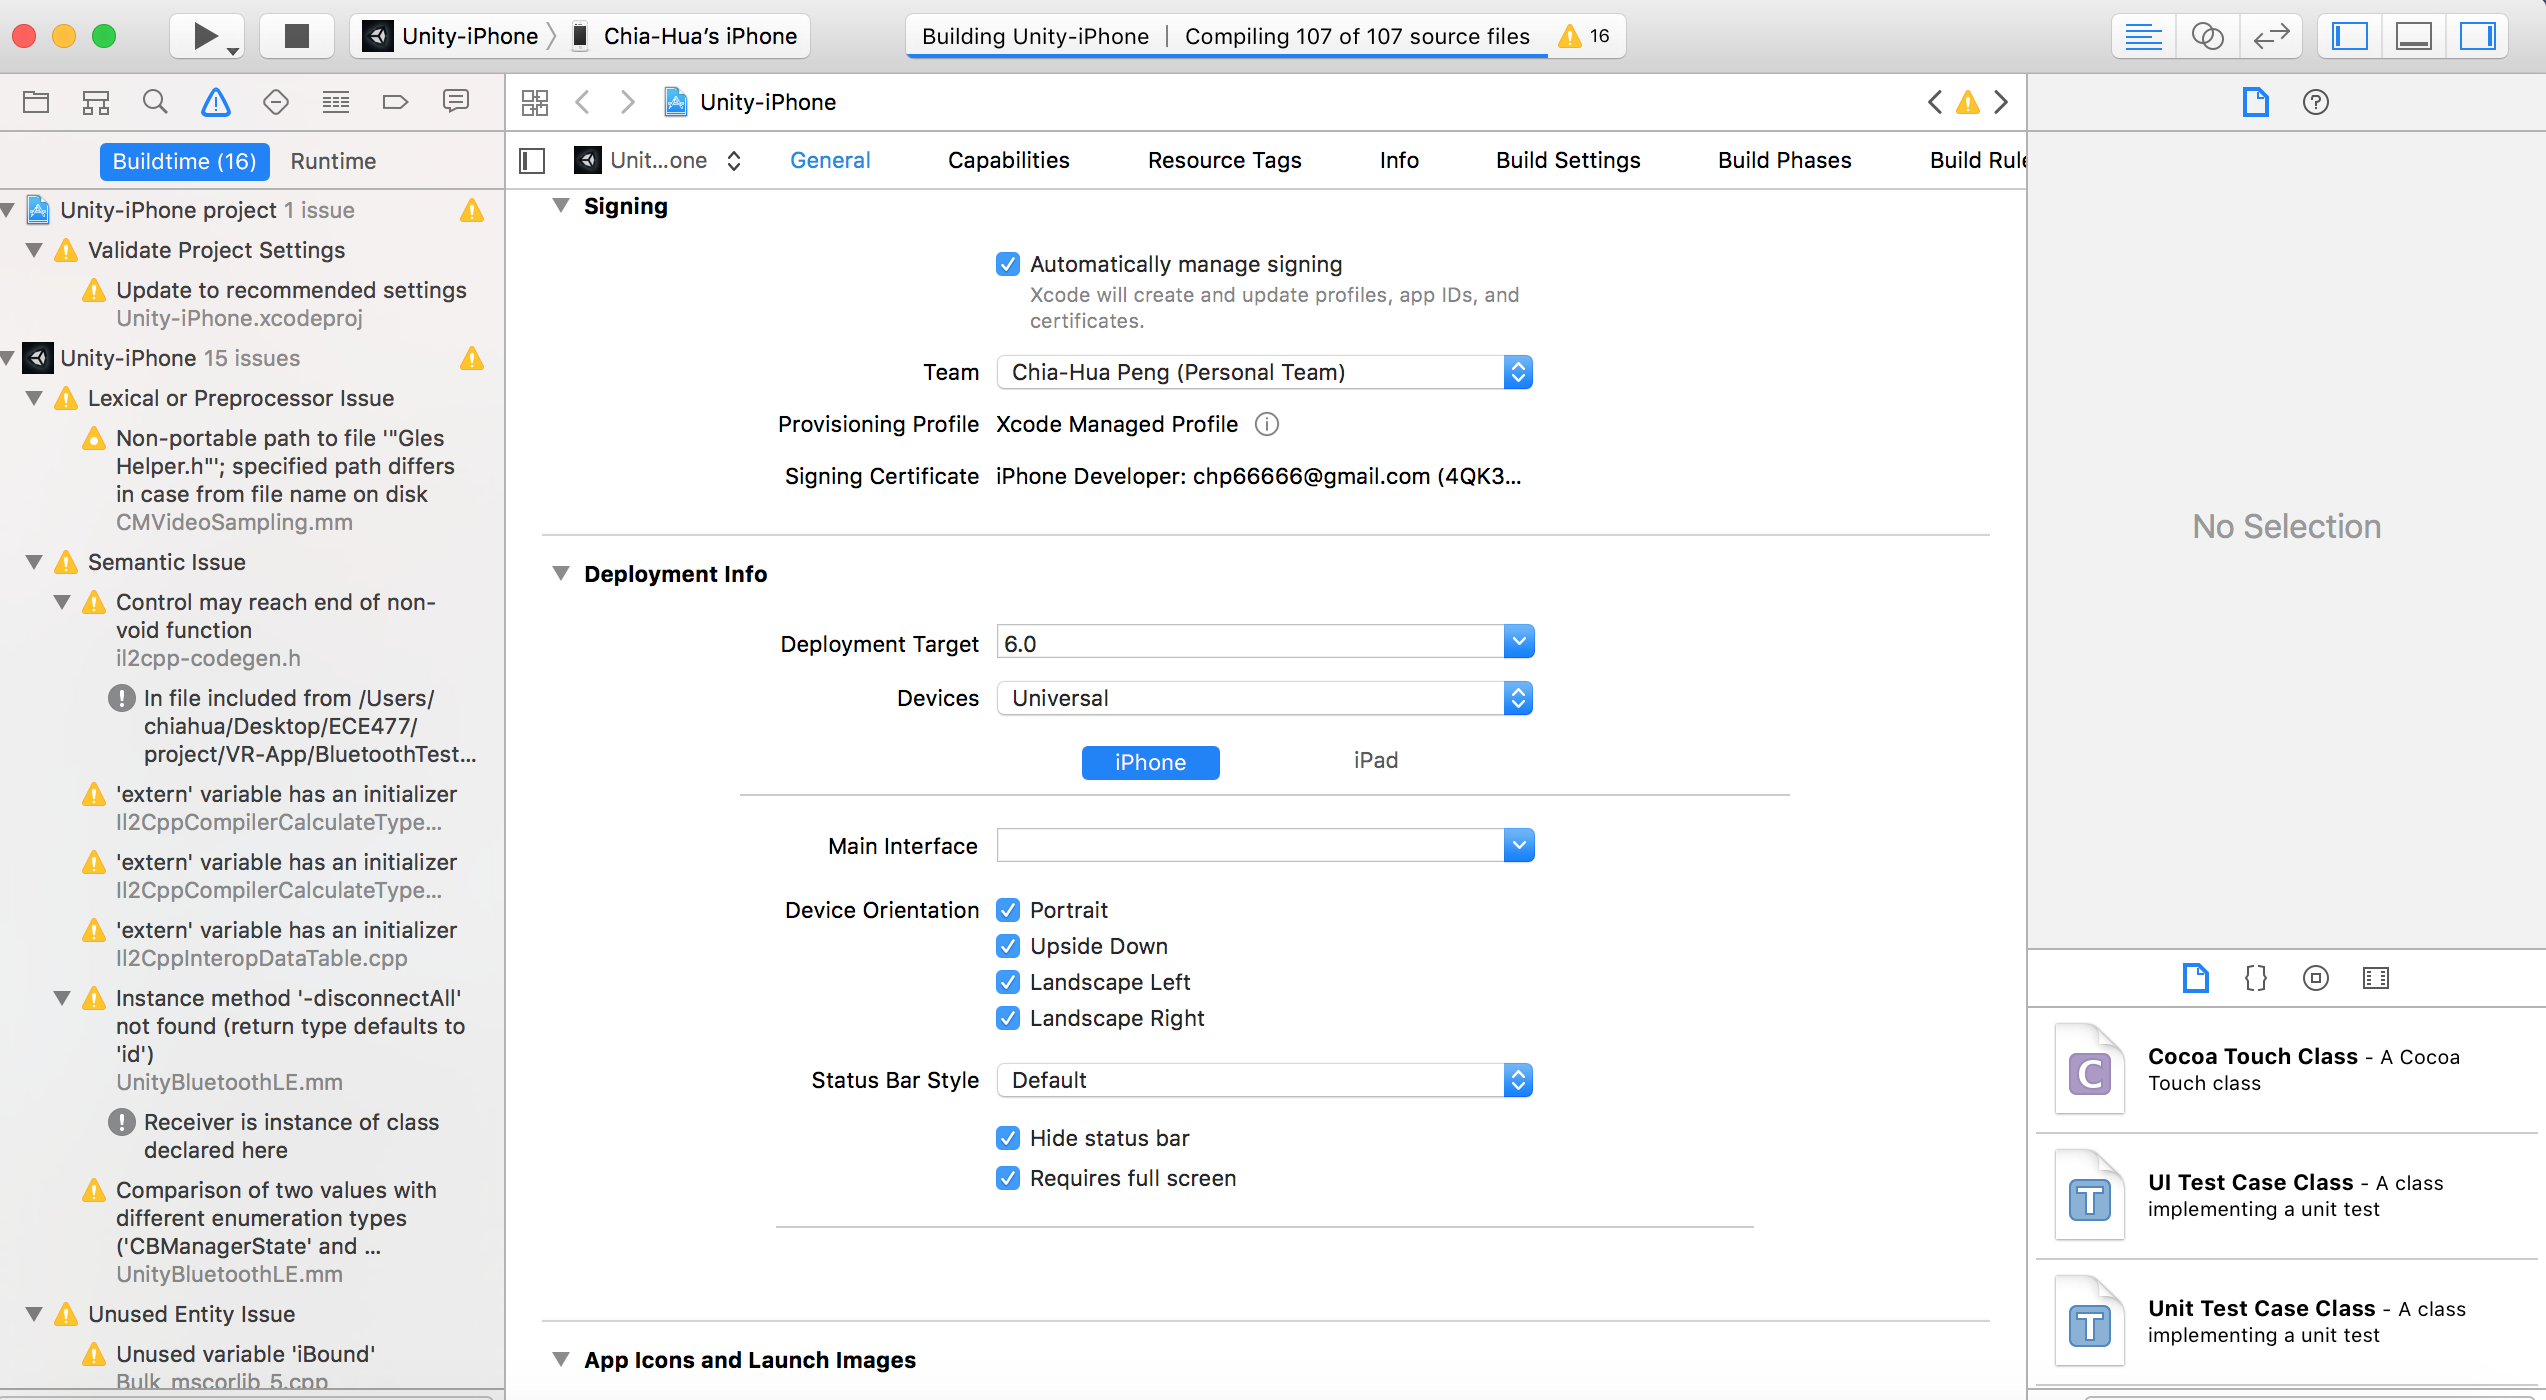
Task: Uncheck Automatically manage signing
Action: (1008, 264)
